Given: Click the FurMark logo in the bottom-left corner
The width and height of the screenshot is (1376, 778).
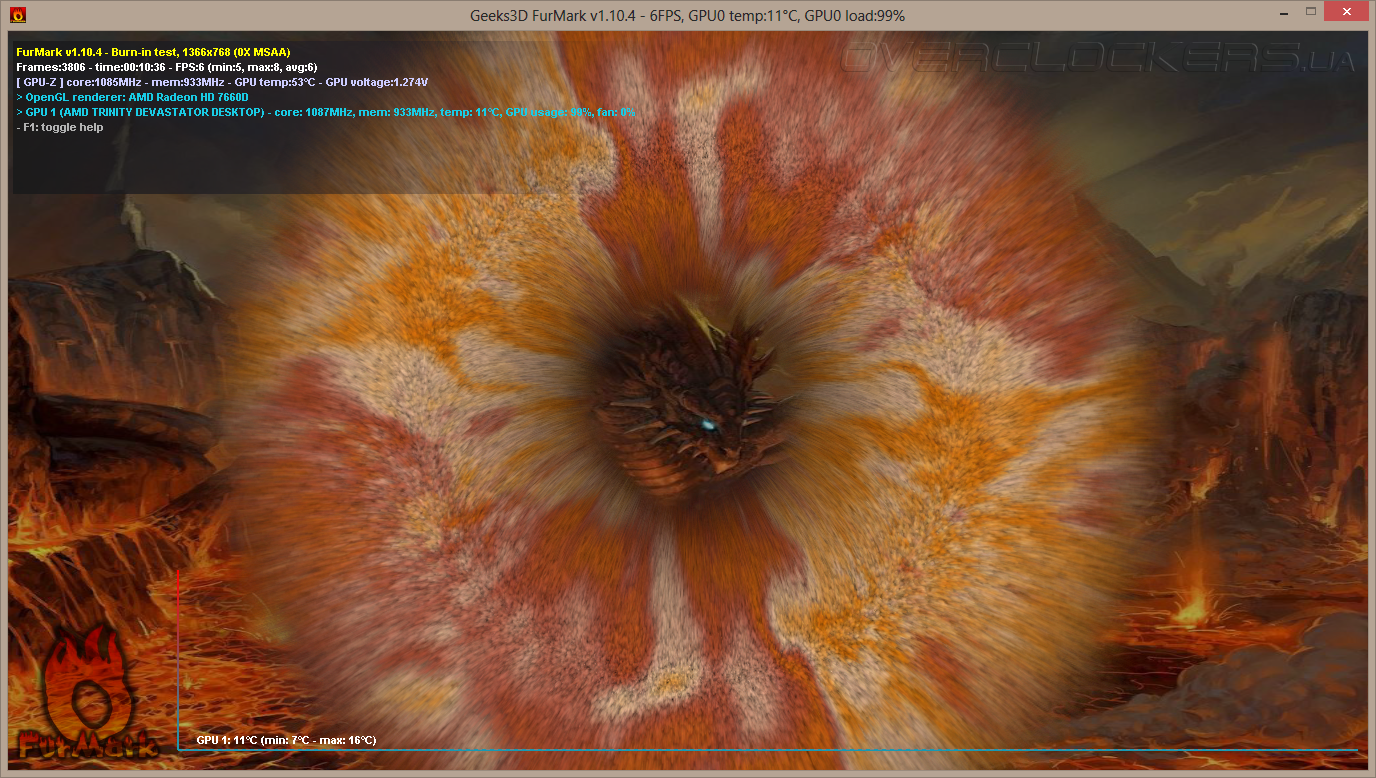Looking at the screenshot, I should coord(88,692).
